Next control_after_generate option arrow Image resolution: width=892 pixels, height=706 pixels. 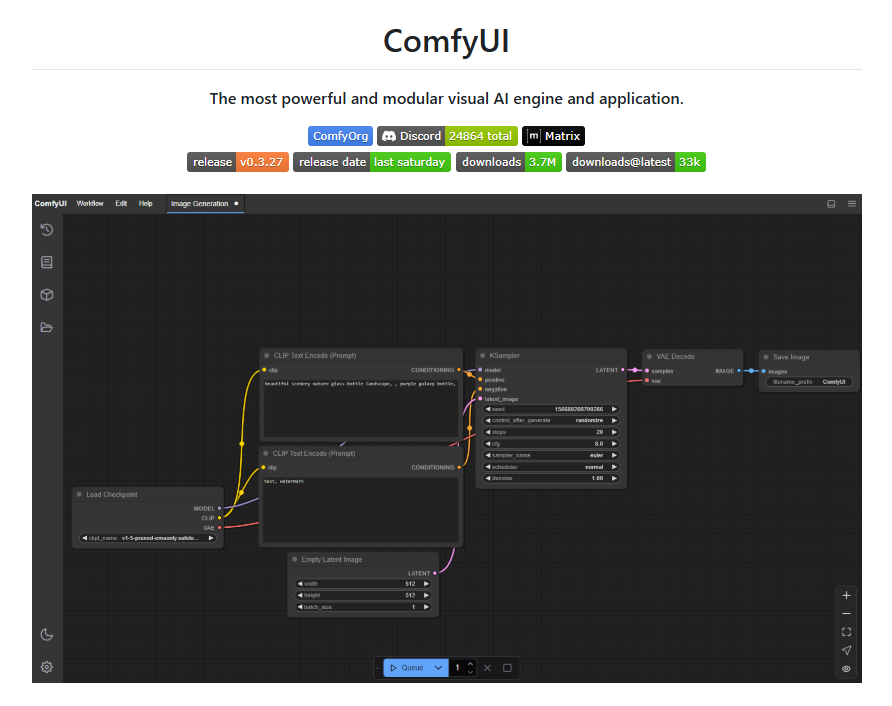614,420
